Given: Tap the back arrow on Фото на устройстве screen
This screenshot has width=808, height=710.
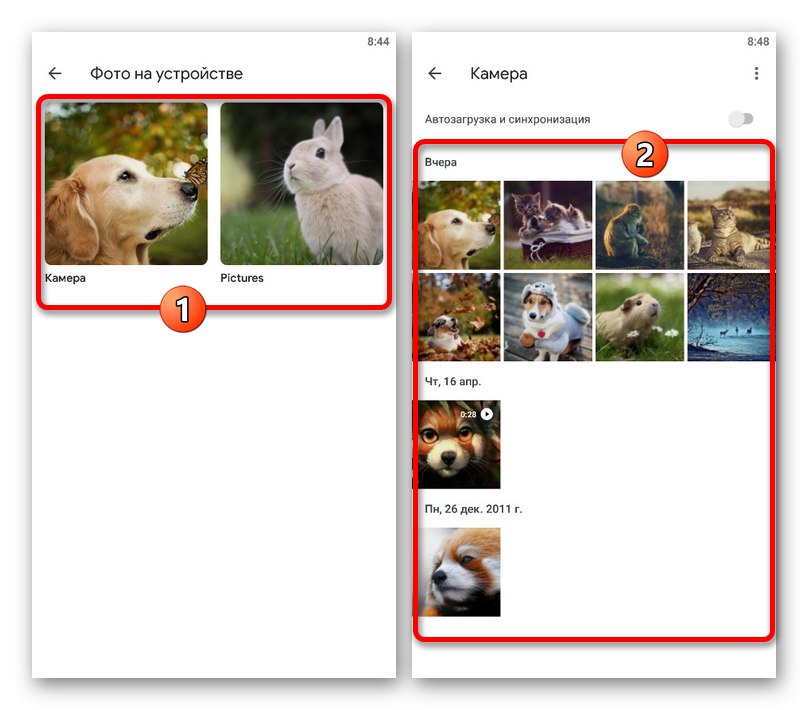Looking at the screenshot, I should pos(54,72).
